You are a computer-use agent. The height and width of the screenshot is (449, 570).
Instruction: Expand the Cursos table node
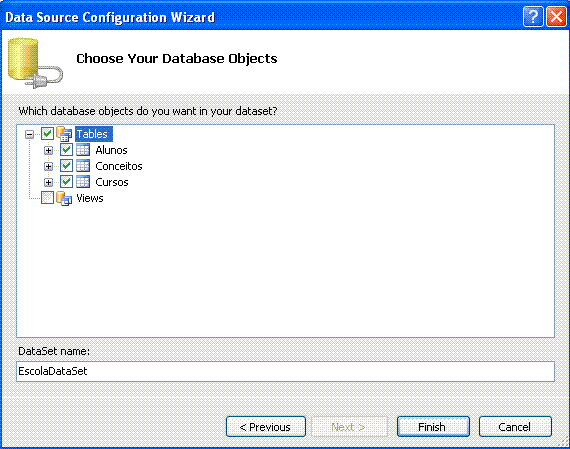click(48, 182)
